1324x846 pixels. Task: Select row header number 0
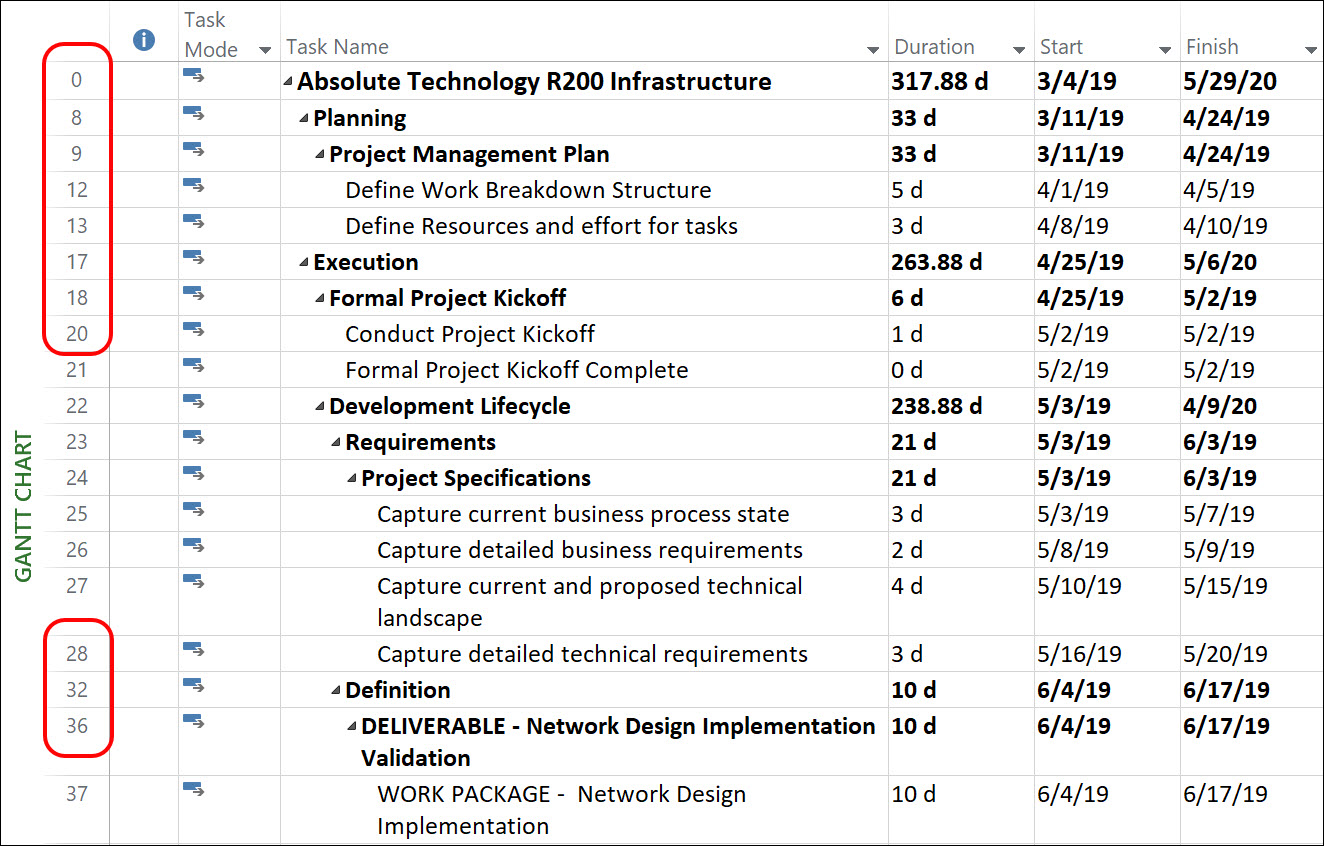pyautogui.click(x=77, y=81)
